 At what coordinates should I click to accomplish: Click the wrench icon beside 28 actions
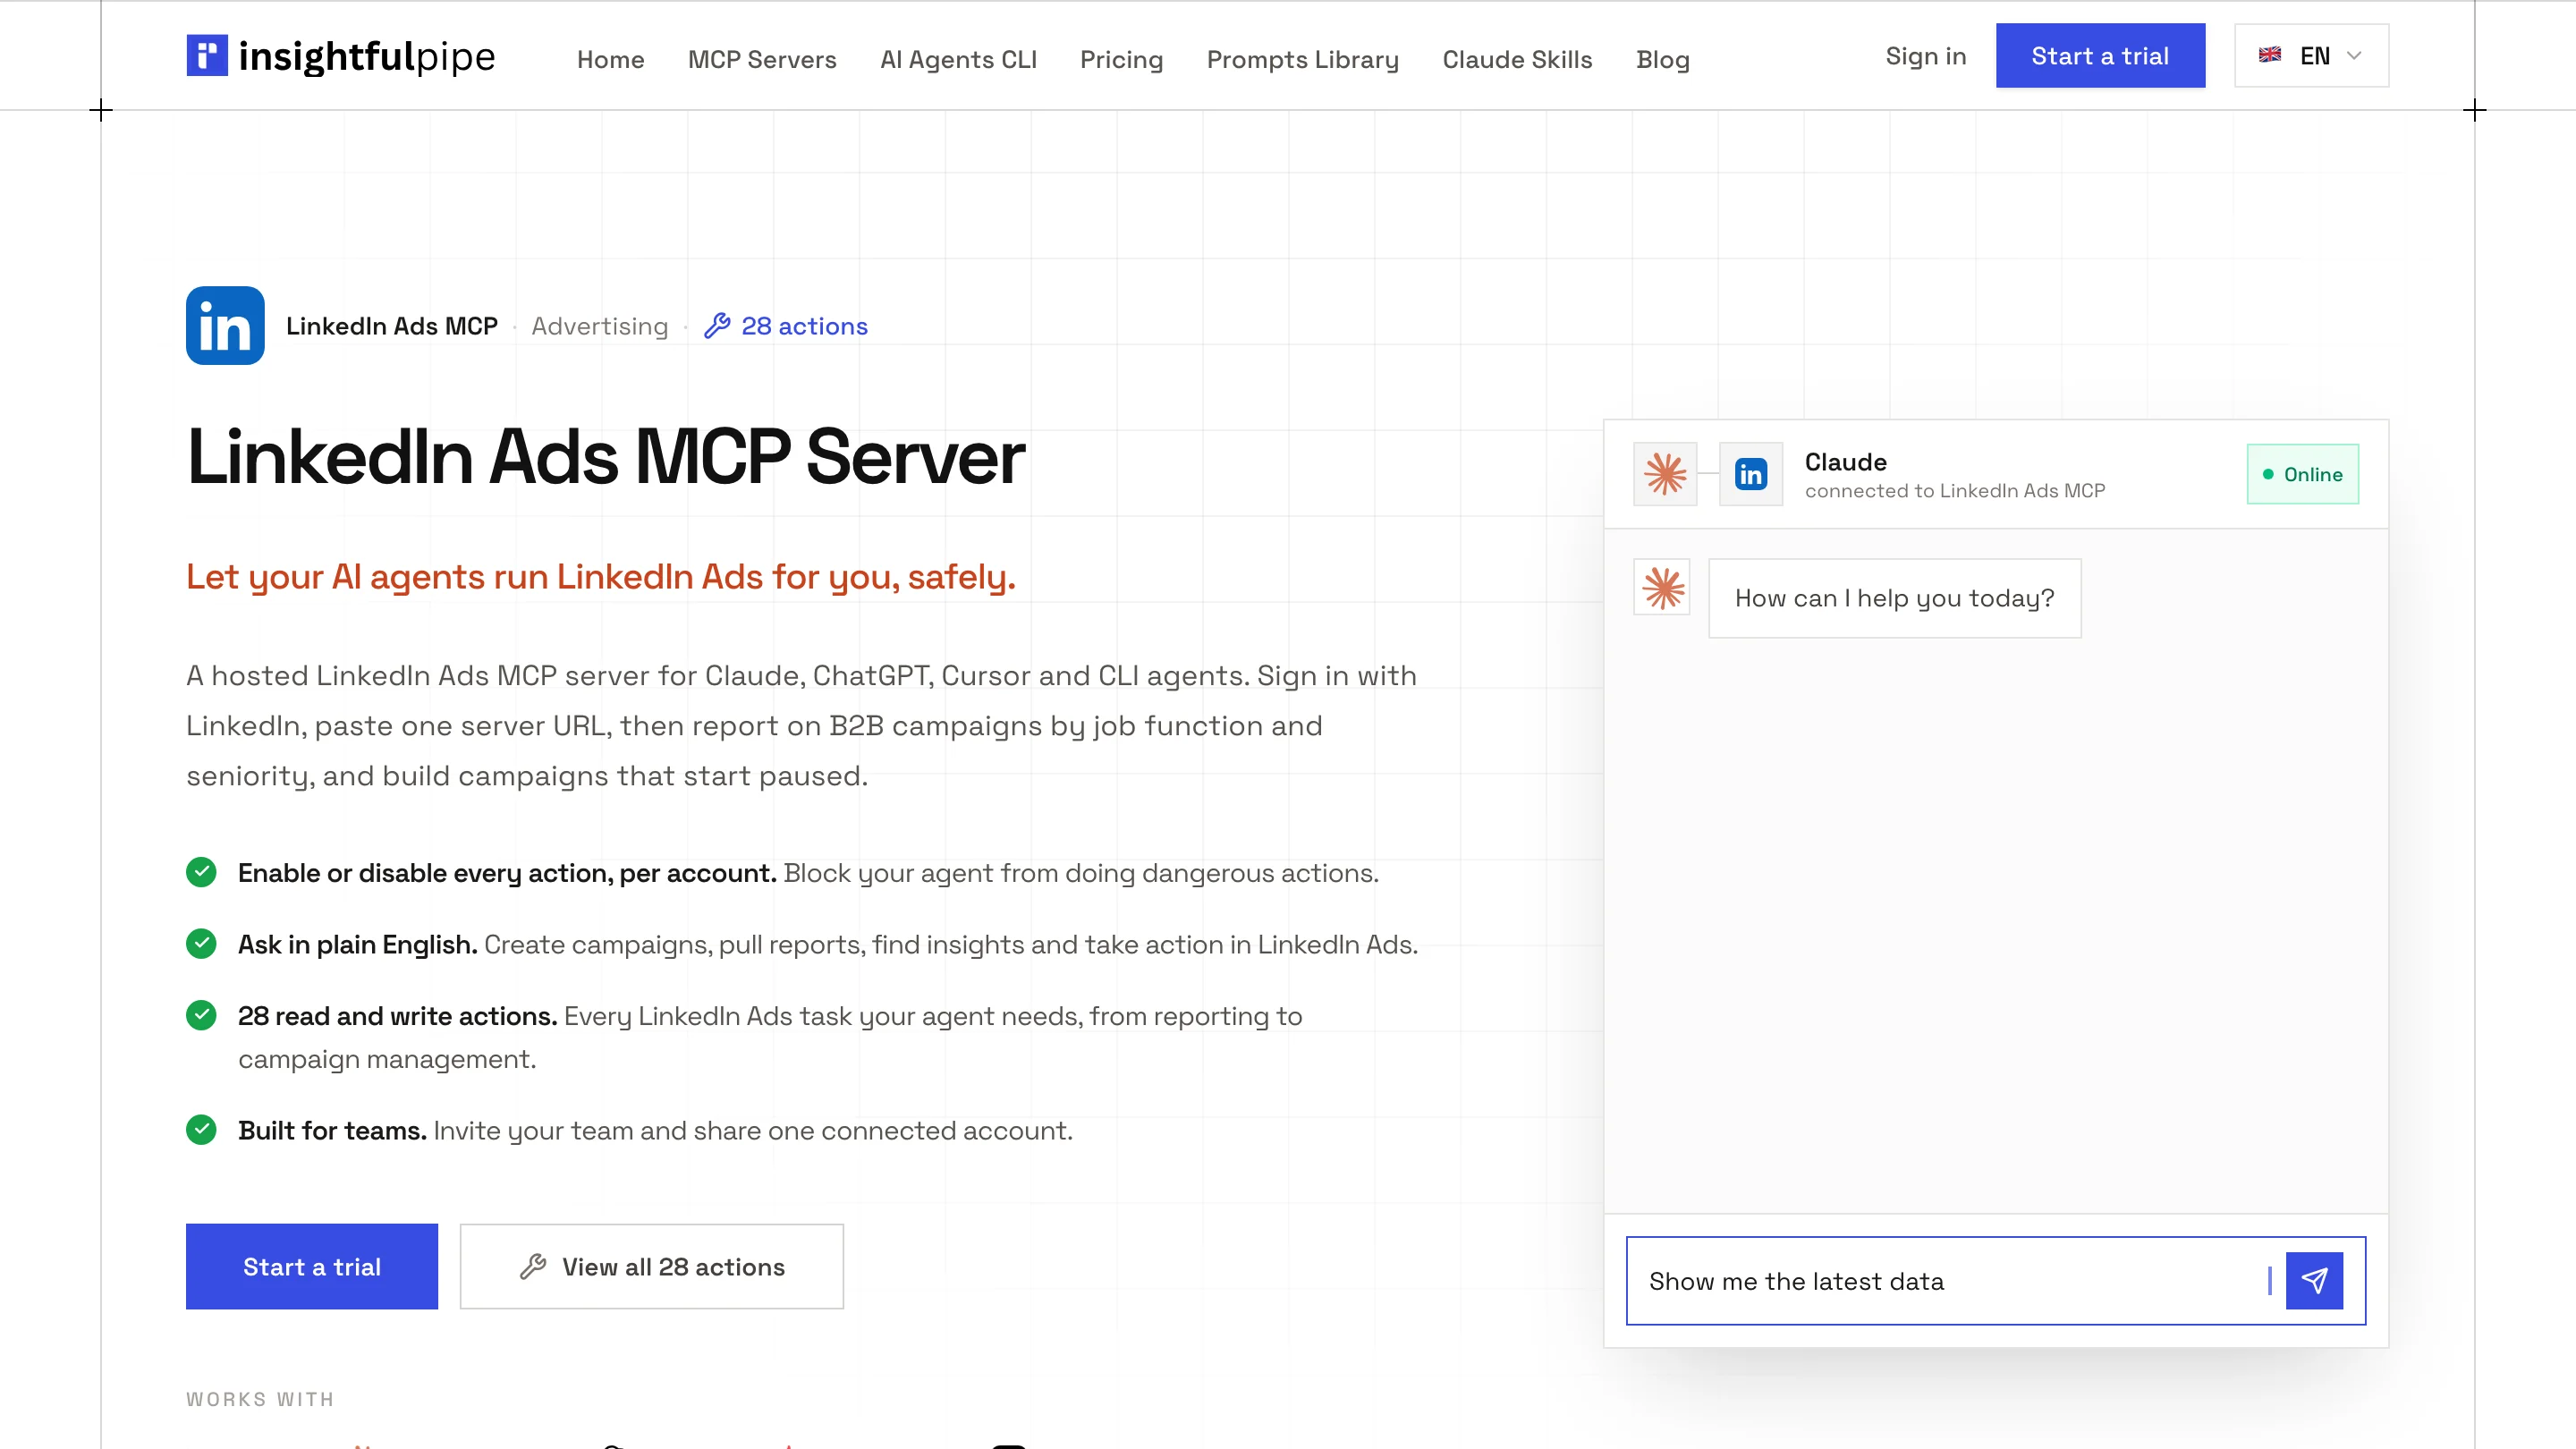(717, 326)
